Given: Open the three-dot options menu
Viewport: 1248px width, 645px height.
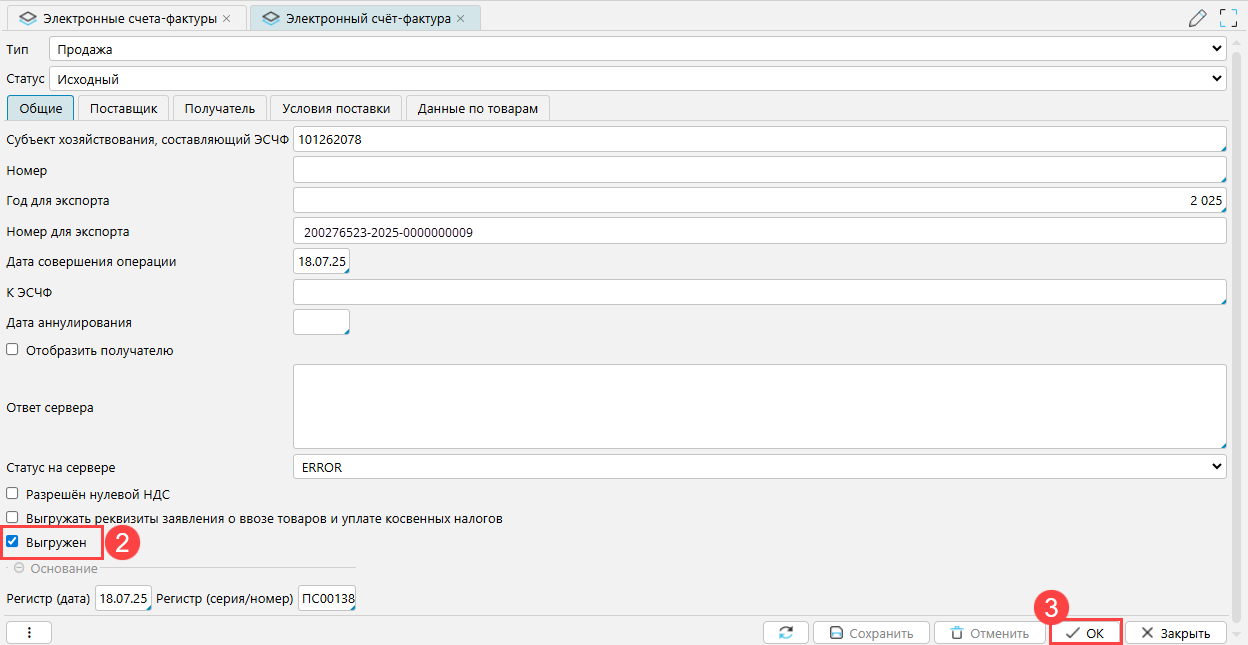Looking at the screenshot, I should pyautogui.click(x=29, y=633).
